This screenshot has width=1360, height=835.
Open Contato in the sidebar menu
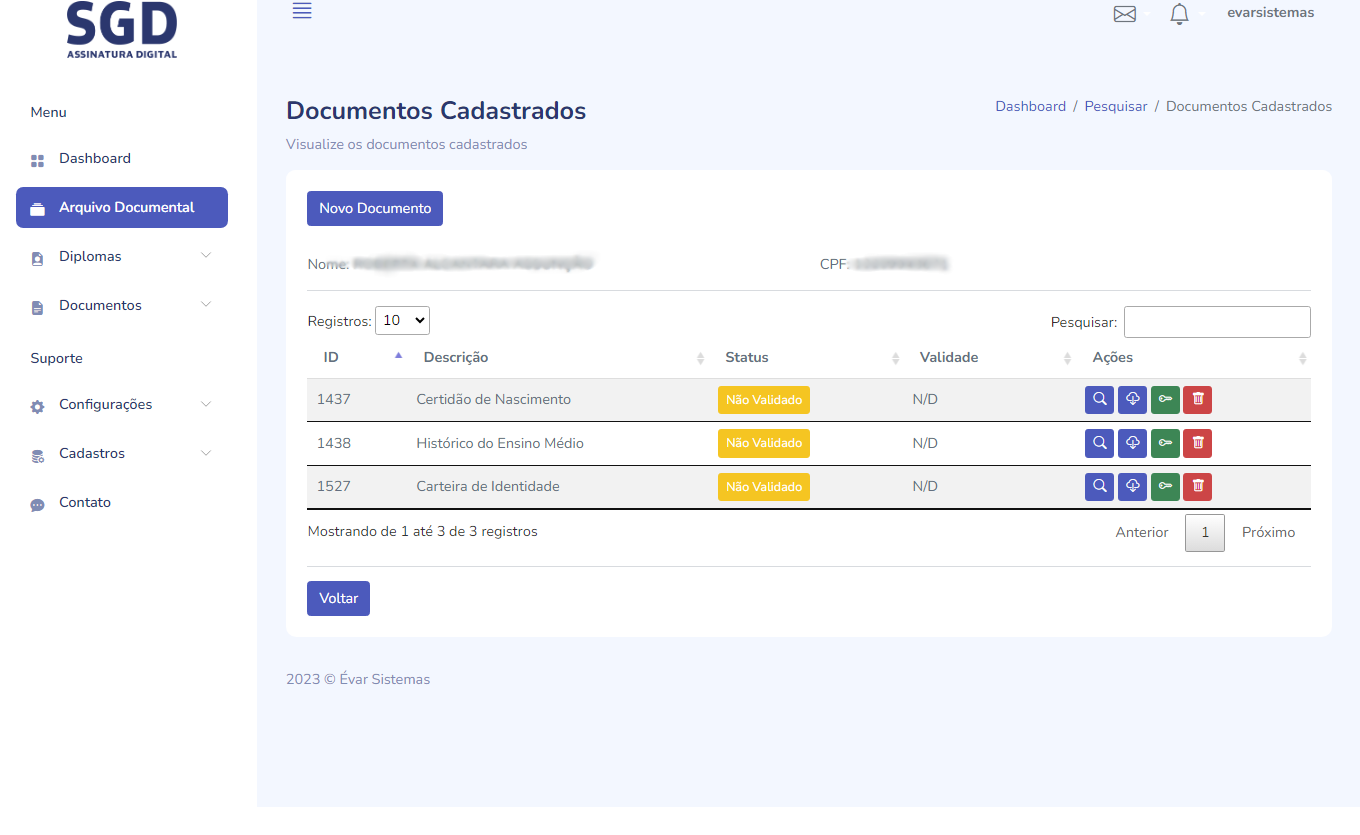[85, 503]
